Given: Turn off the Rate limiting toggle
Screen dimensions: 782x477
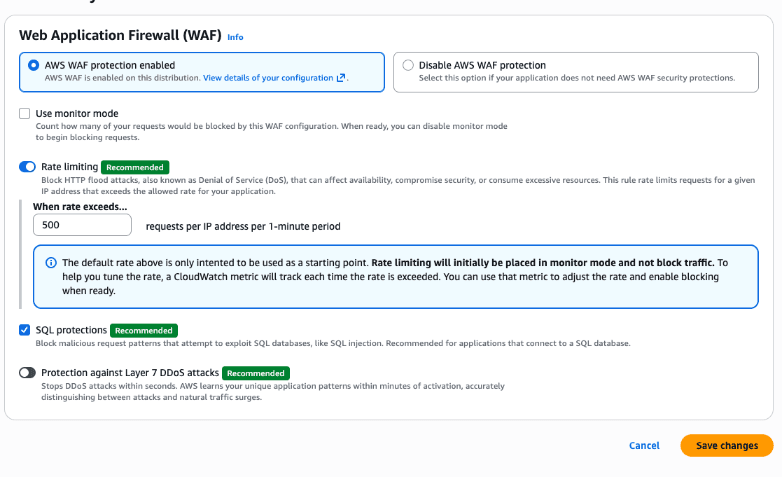Looking at the screenshot, I should pos(27,167).
